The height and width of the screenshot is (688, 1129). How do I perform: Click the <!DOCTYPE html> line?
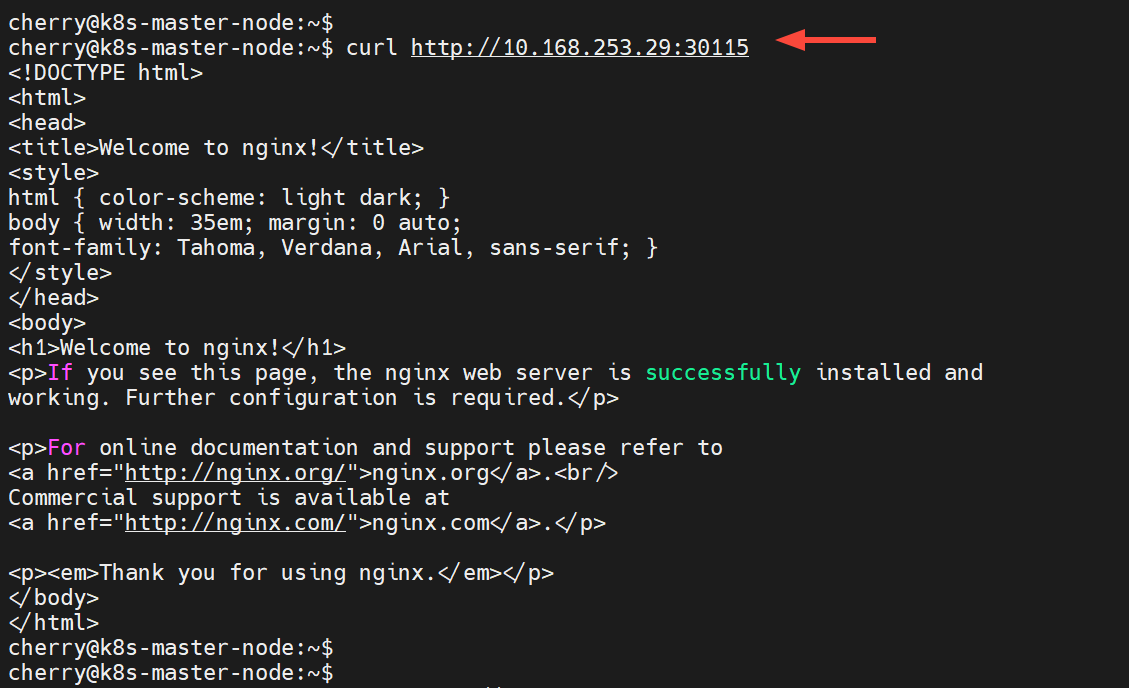click(x=105, y=72)
